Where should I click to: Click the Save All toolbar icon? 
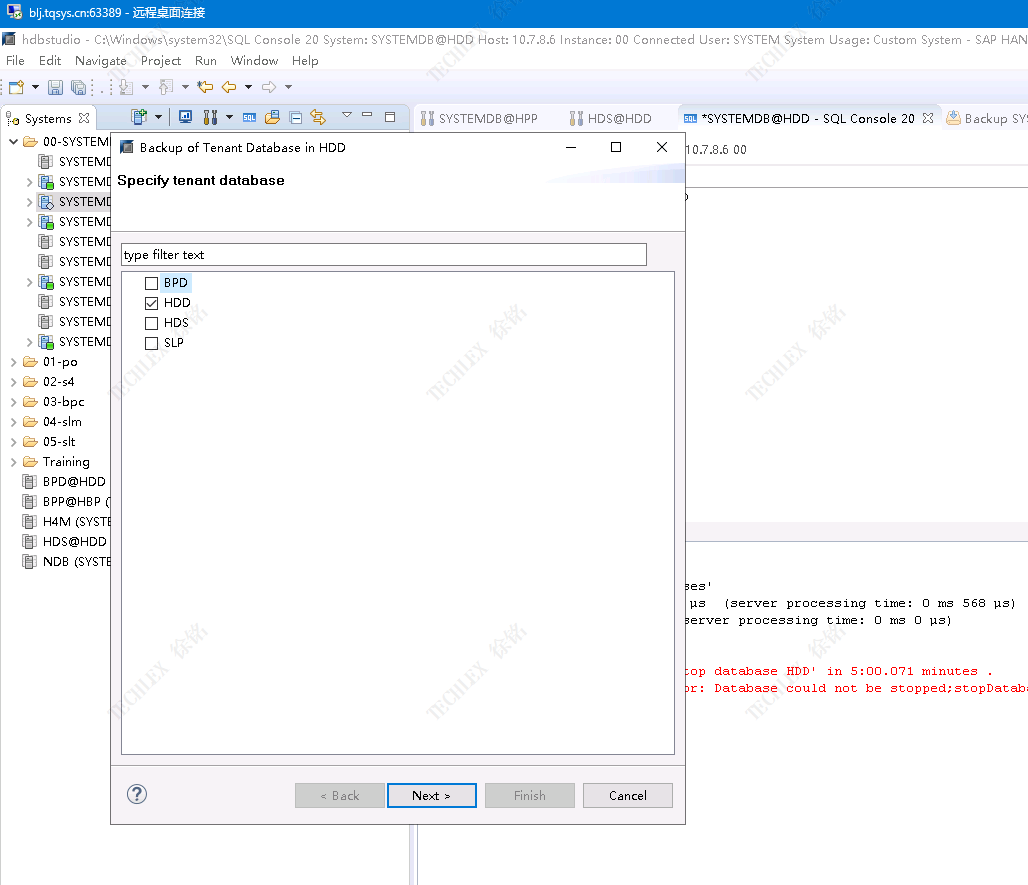(78, 88)
